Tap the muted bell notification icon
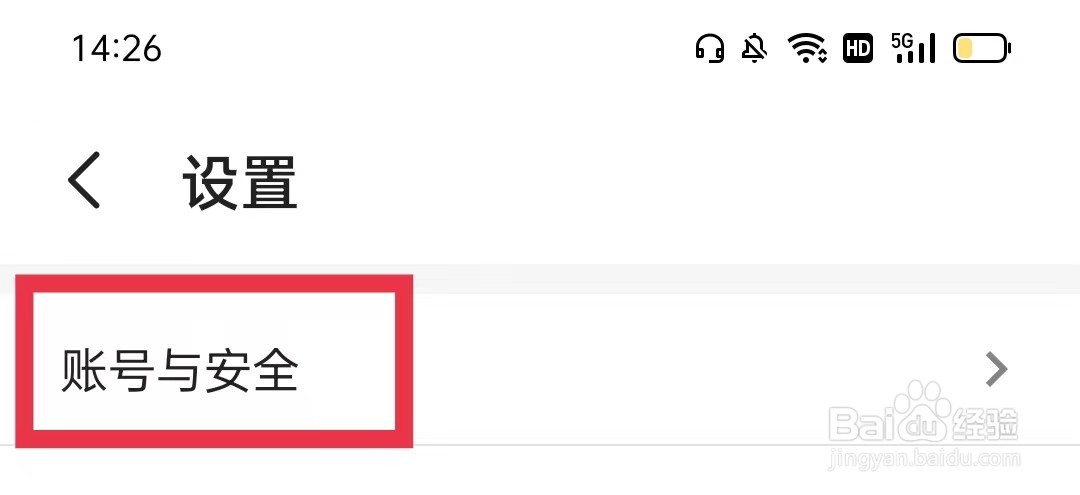Viewport: 1080px width, 495px height. [754, 48]
